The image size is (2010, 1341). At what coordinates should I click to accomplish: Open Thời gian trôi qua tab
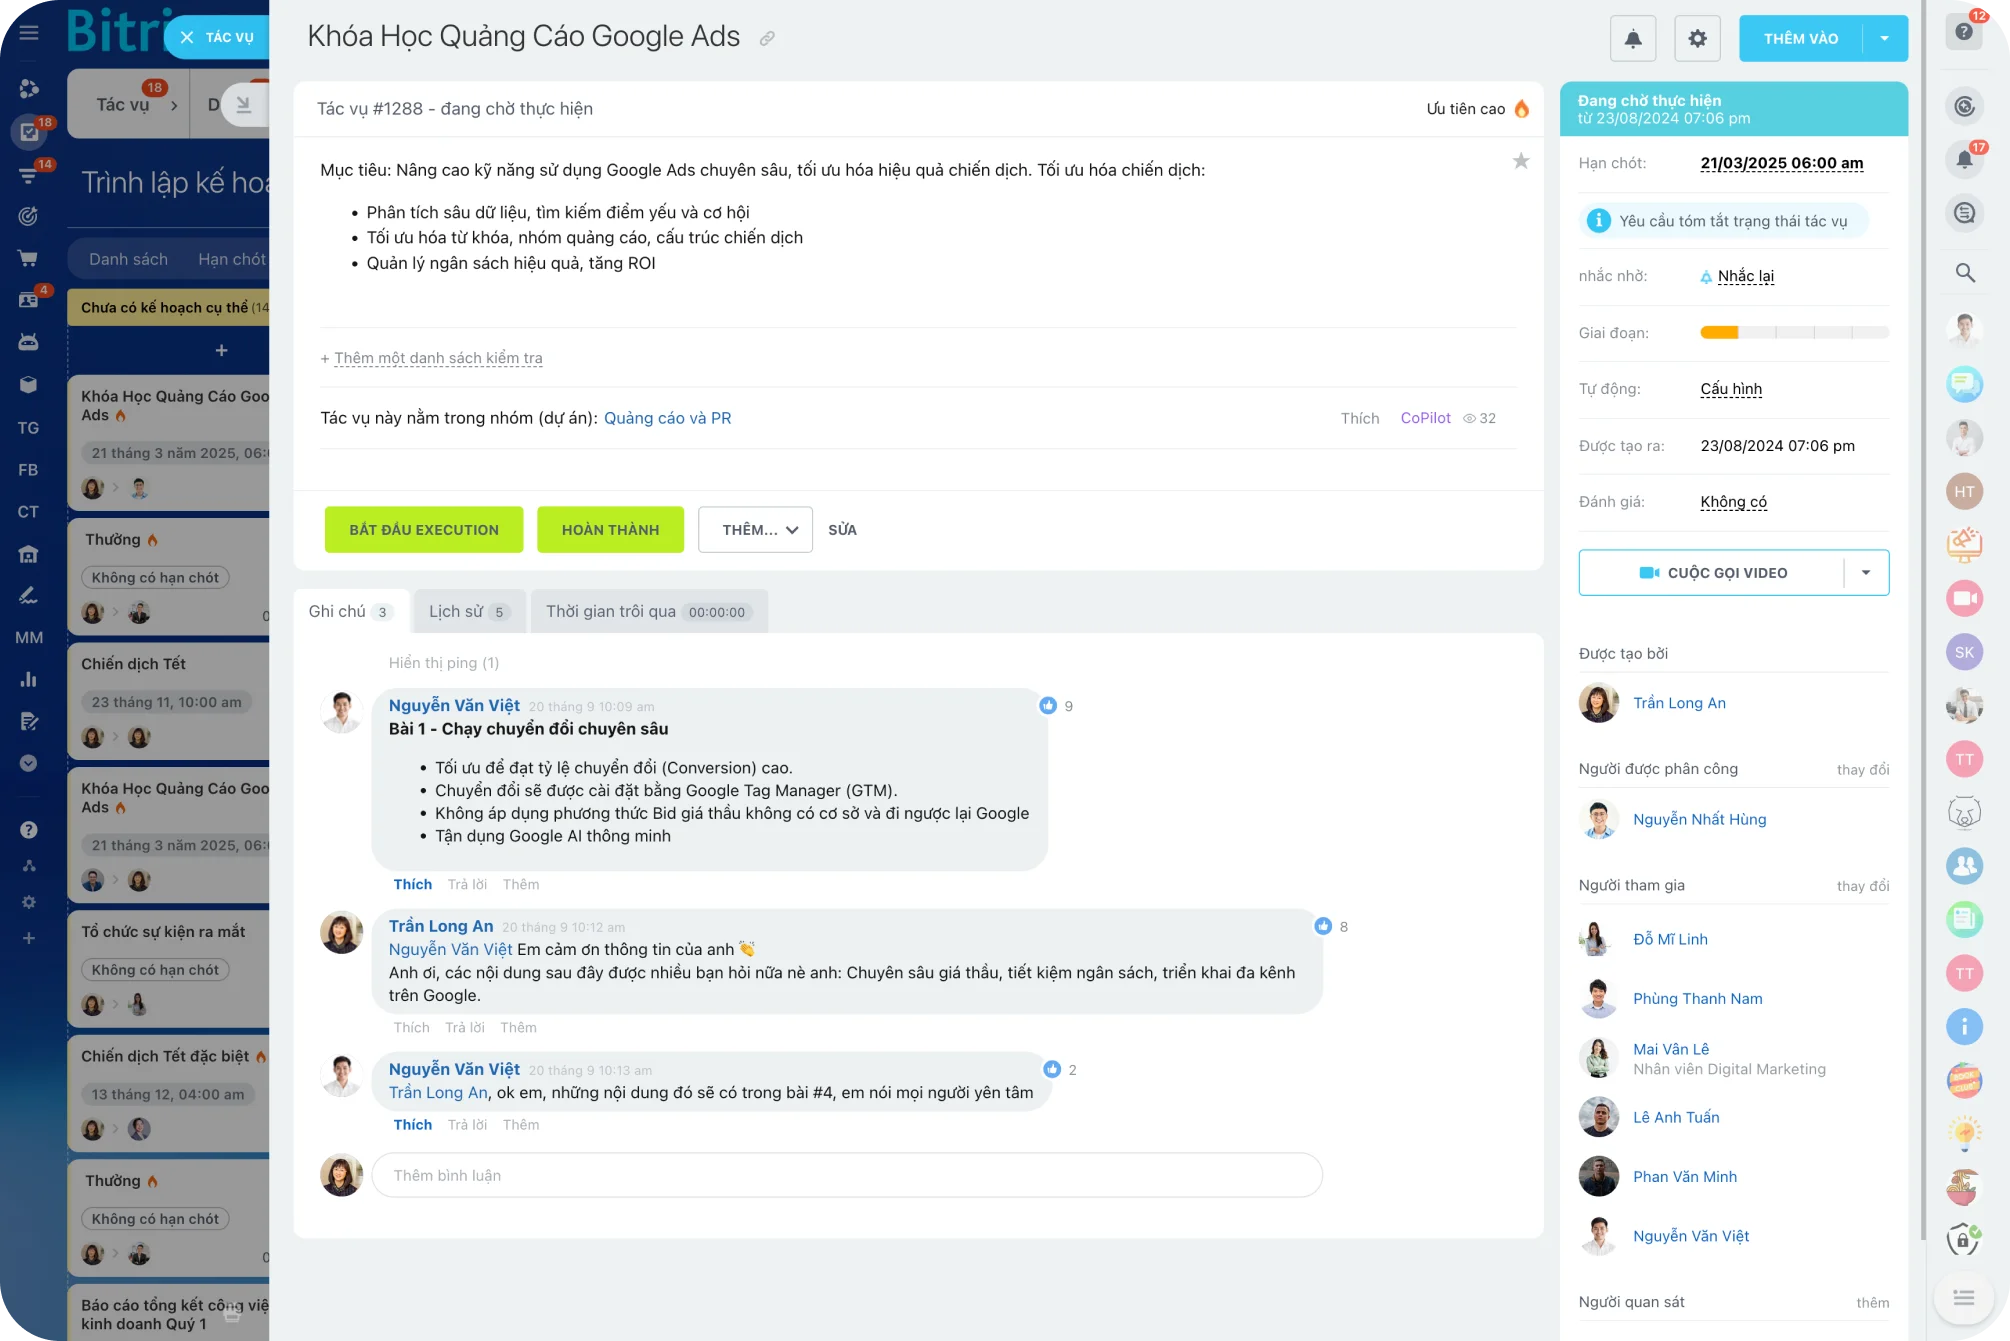point(648,612)
